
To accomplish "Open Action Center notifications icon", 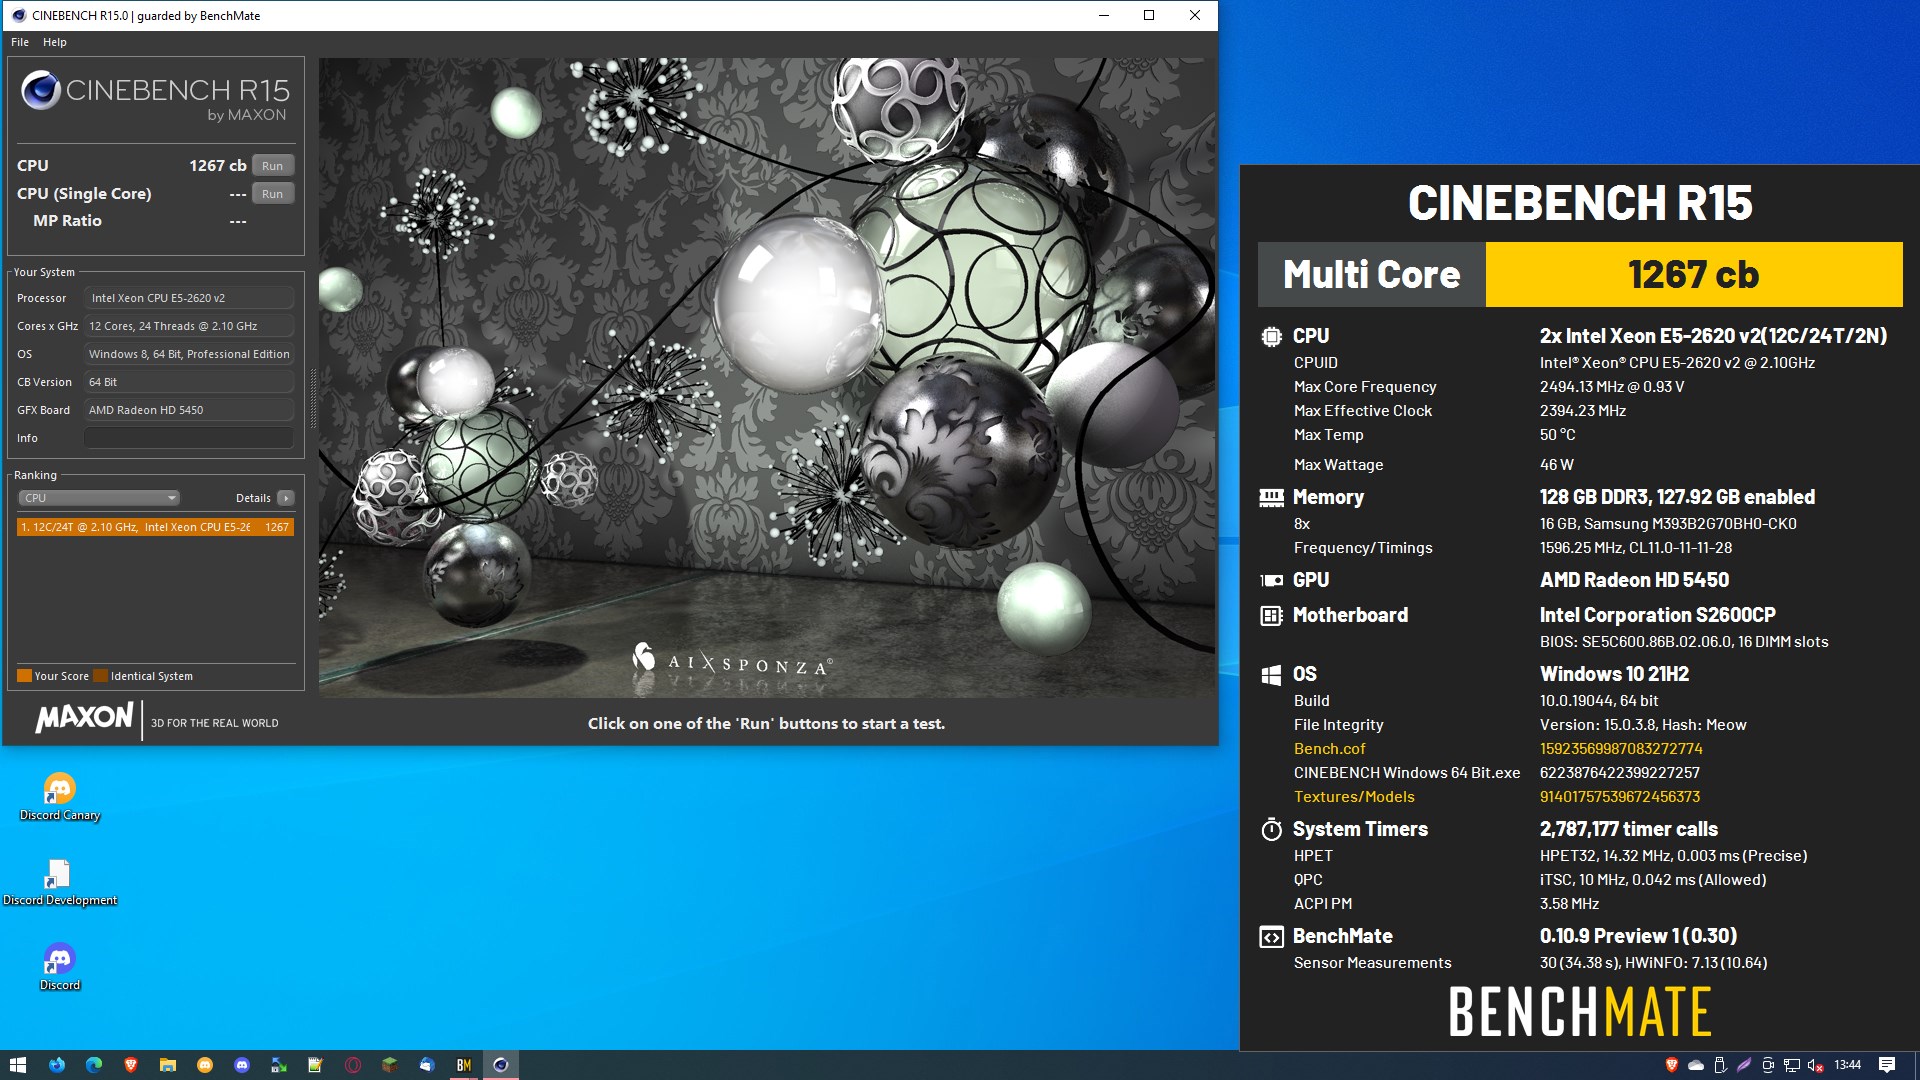I will 1887,1065.
